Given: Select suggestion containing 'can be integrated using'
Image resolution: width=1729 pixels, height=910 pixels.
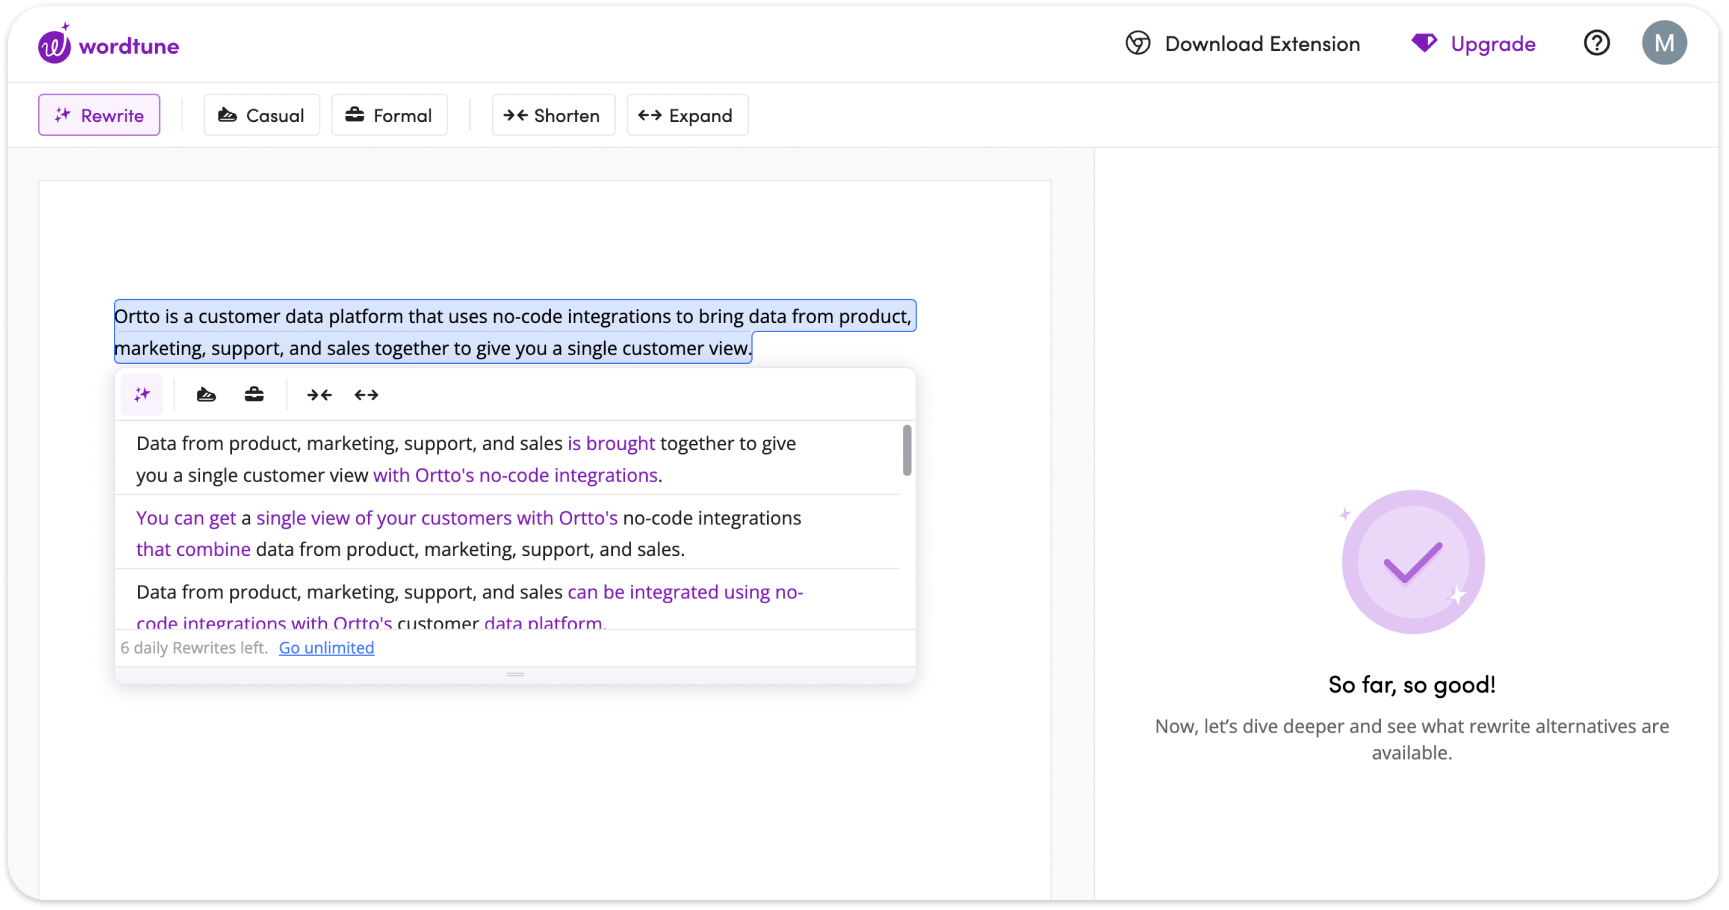Looking at the screenshot, I should point(508,600).
